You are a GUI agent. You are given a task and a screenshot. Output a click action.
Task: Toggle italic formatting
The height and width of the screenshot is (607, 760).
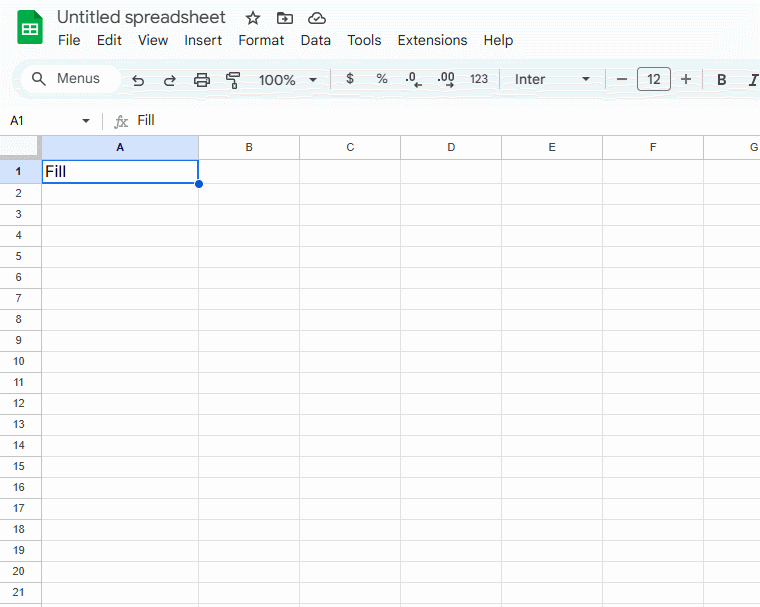pos(752,79)
